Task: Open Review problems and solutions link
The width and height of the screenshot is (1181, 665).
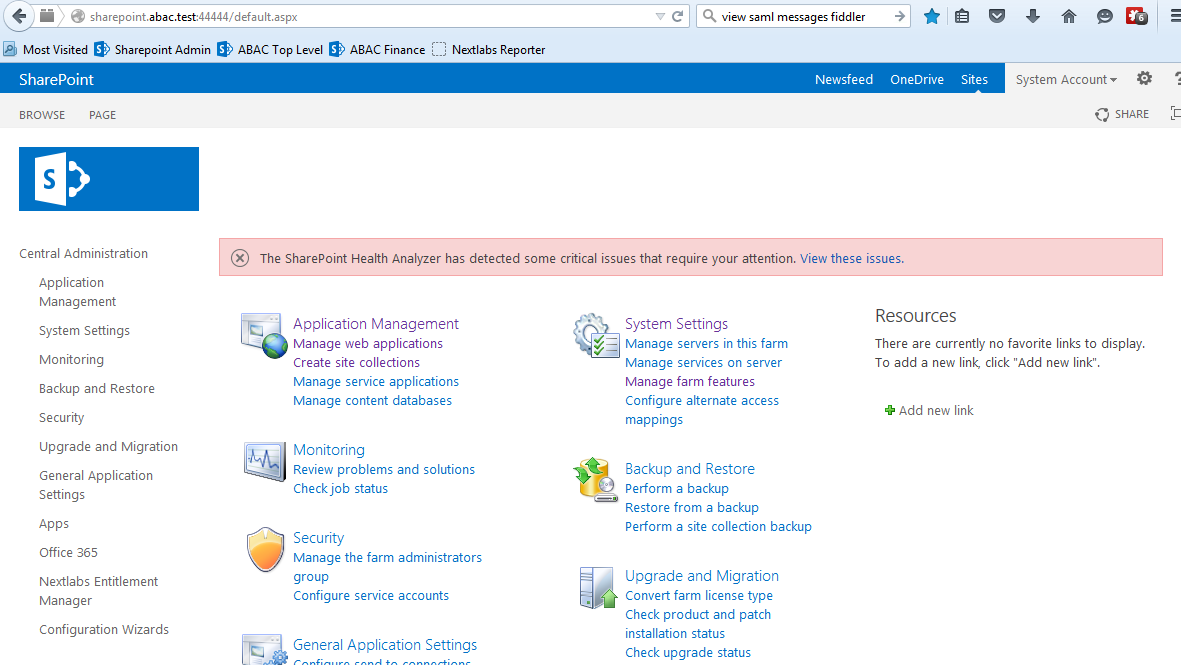Action: [384, 469]
